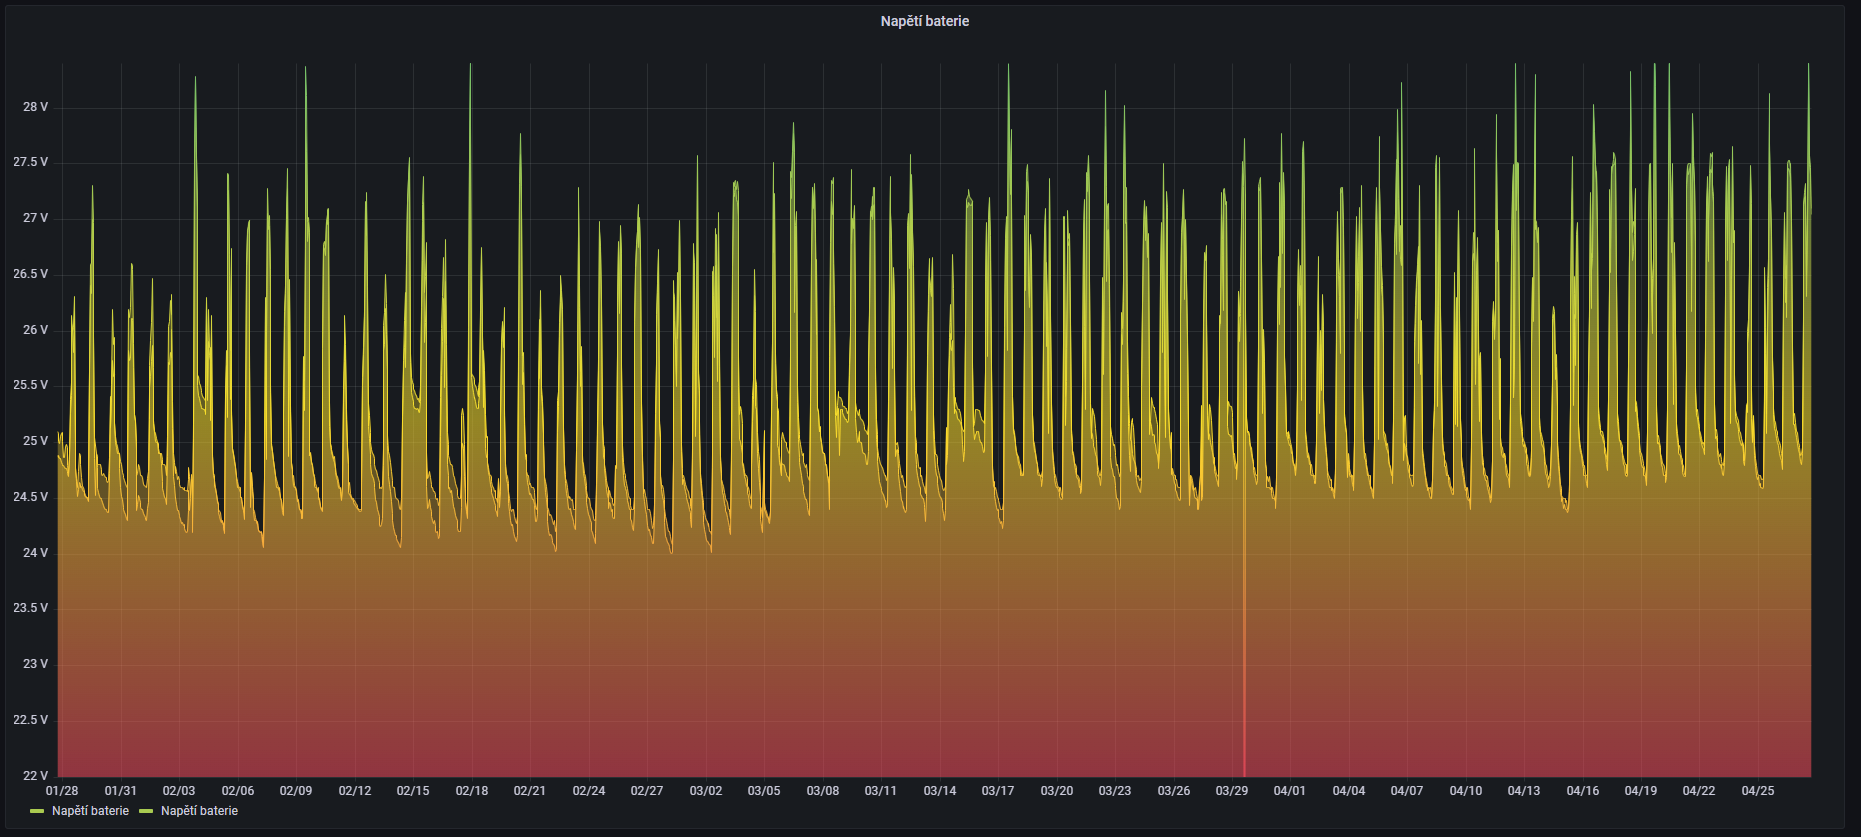Image resolution: width=1861 pixels, height=837 pixels.
Task: Click the 28 V y-axis label
Action: (x=35, y=107)
